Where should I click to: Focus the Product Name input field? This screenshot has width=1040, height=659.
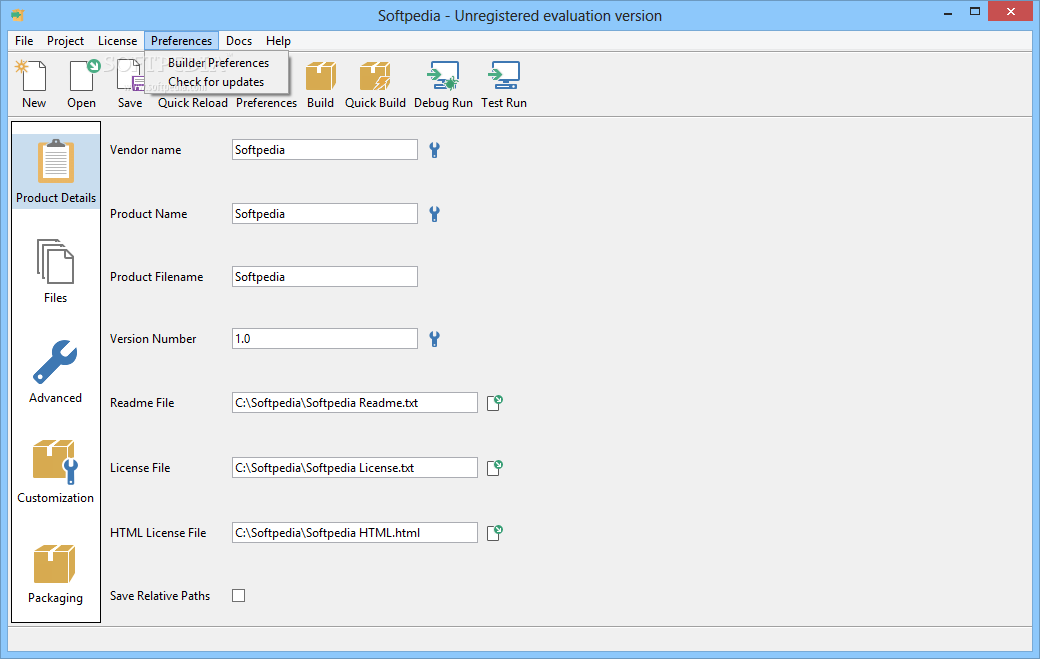pos(325,213)
